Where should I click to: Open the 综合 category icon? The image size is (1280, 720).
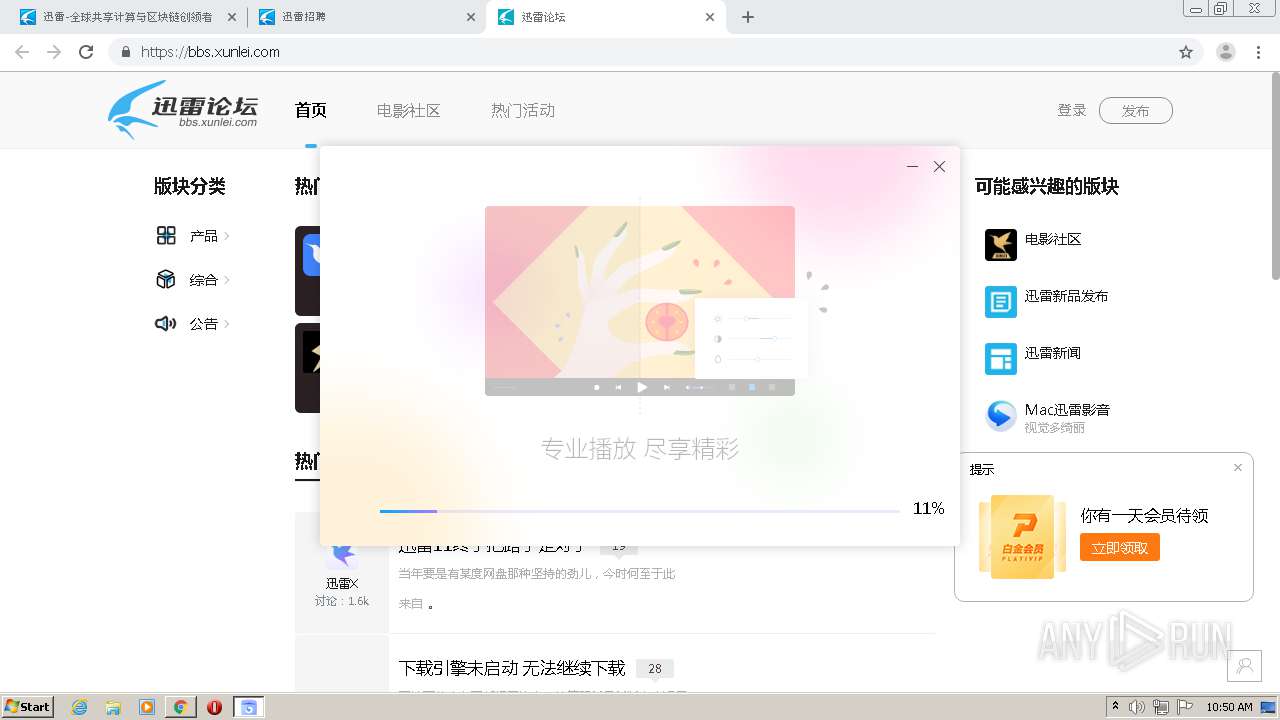tap(166, 280)
